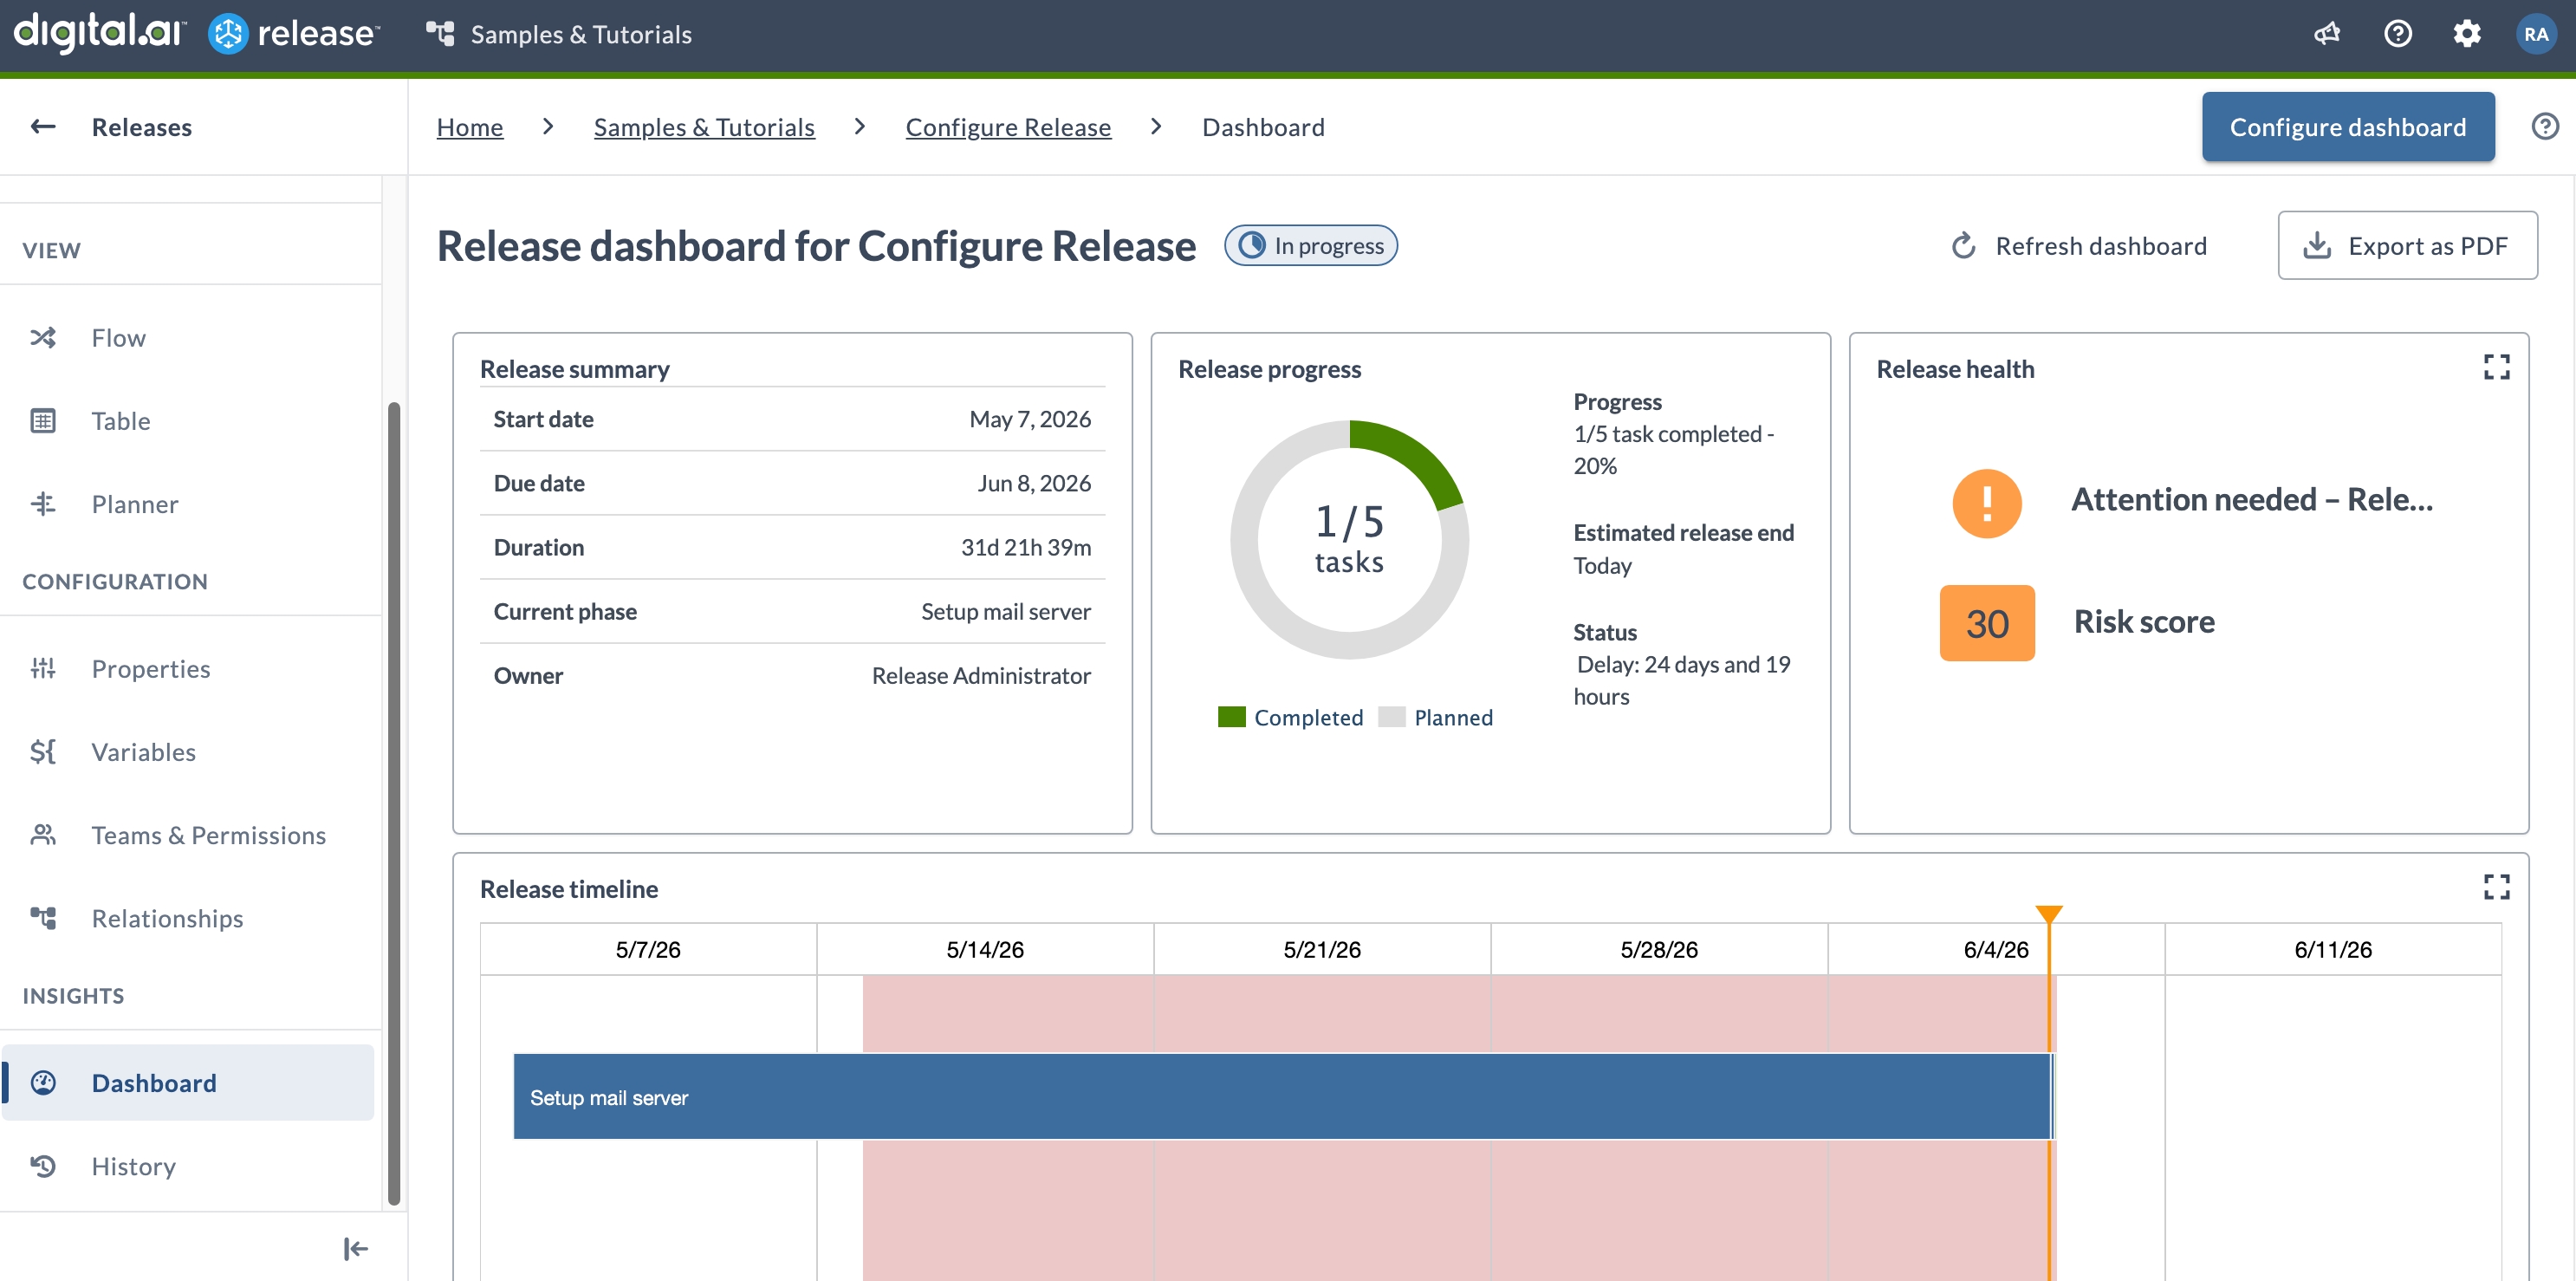Screen dimensions: 2576x1281
Task: Click the 'May 7, 2026' start date value
Action: click(1030, 419)
